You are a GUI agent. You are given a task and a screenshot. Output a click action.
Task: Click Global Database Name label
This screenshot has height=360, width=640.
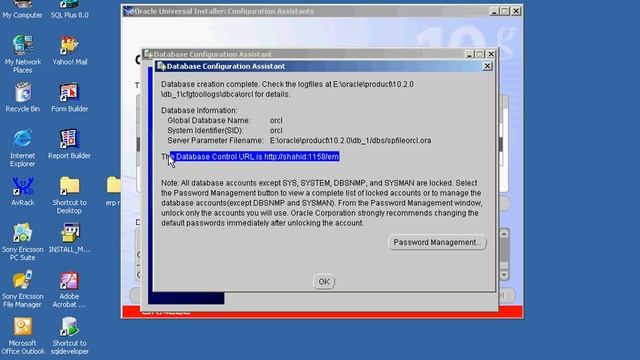pos(209,120)
